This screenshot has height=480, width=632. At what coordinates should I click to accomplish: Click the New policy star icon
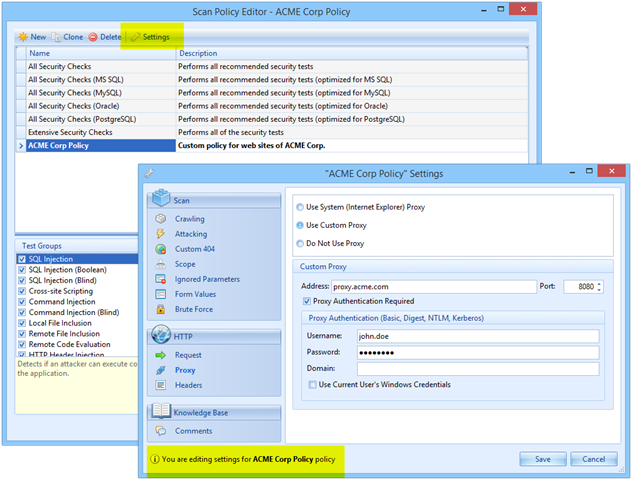click(23, 37)
